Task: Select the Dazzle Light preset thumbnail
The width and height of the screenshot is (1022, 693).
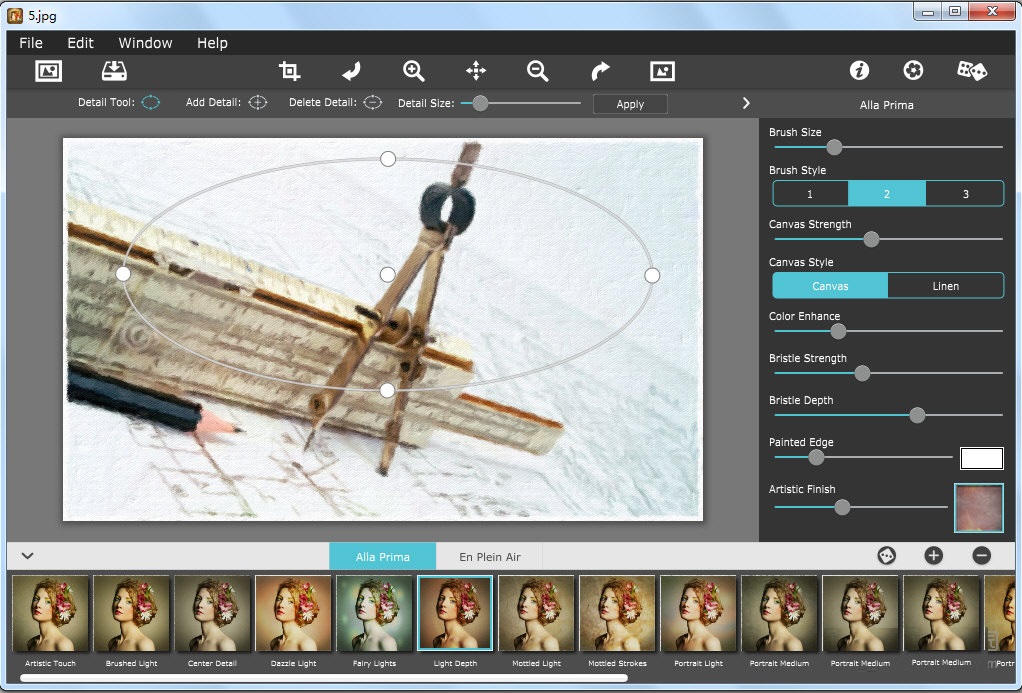Action: (294, 613)
